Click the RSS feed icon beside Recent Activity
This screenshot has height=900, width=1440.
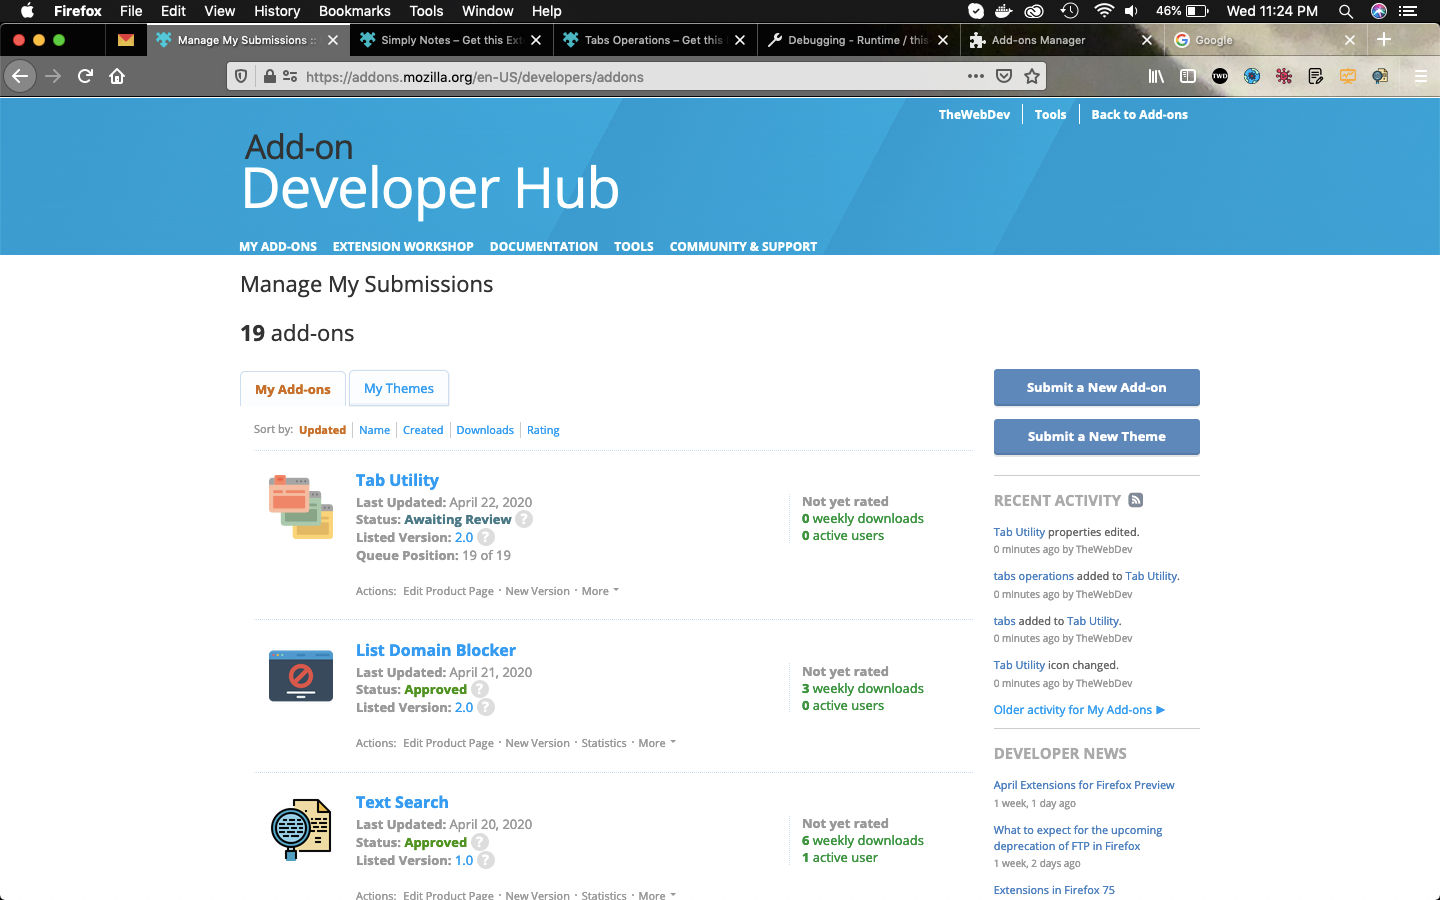pos(1135,500)
